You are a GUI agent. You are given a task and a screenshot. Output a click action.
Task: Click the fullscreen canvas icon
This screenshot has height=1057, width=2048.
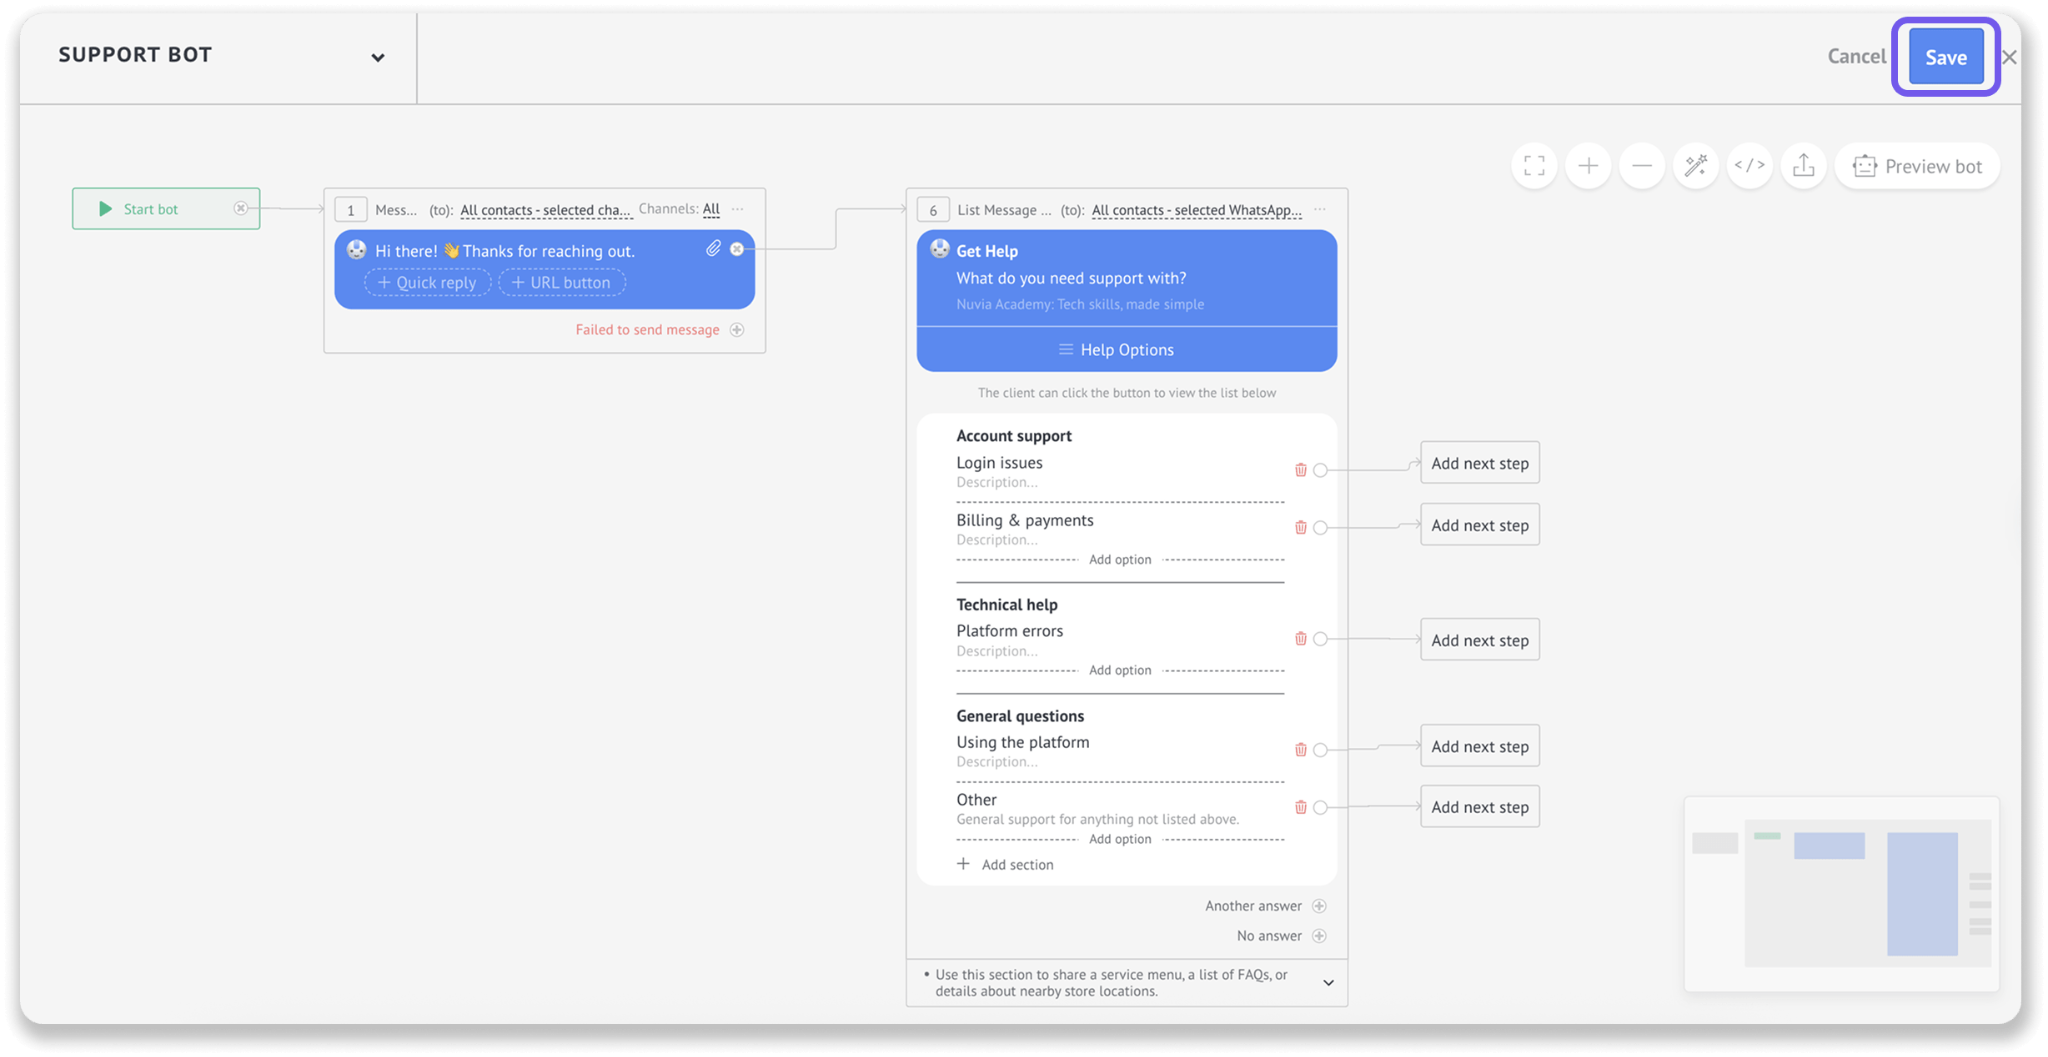(x=1534, y=166)
